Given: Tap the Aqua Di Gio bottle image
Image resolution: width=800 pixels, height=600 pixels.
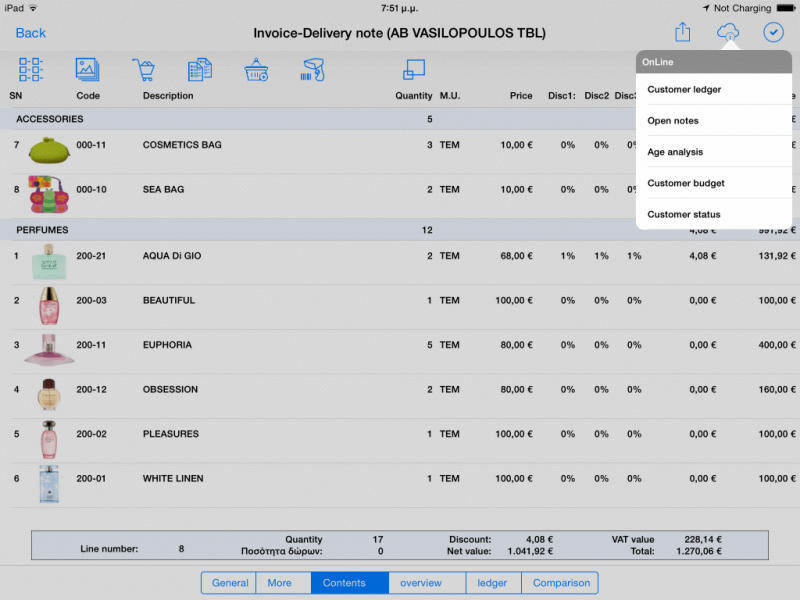Looking at the screenshot, I should 49,262.
